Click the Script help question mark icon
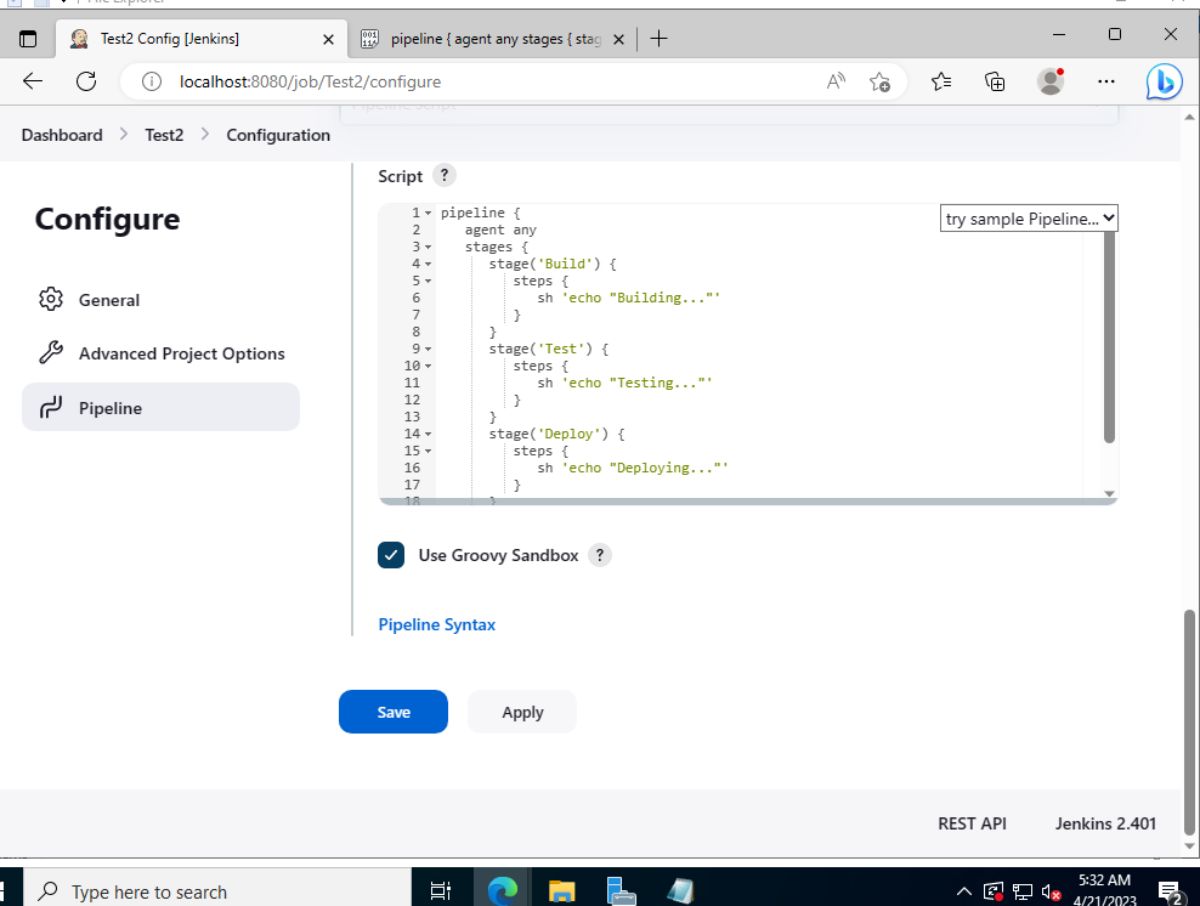Image resolution: width=1200 pixels, height=906 pixels. point(445,174)
